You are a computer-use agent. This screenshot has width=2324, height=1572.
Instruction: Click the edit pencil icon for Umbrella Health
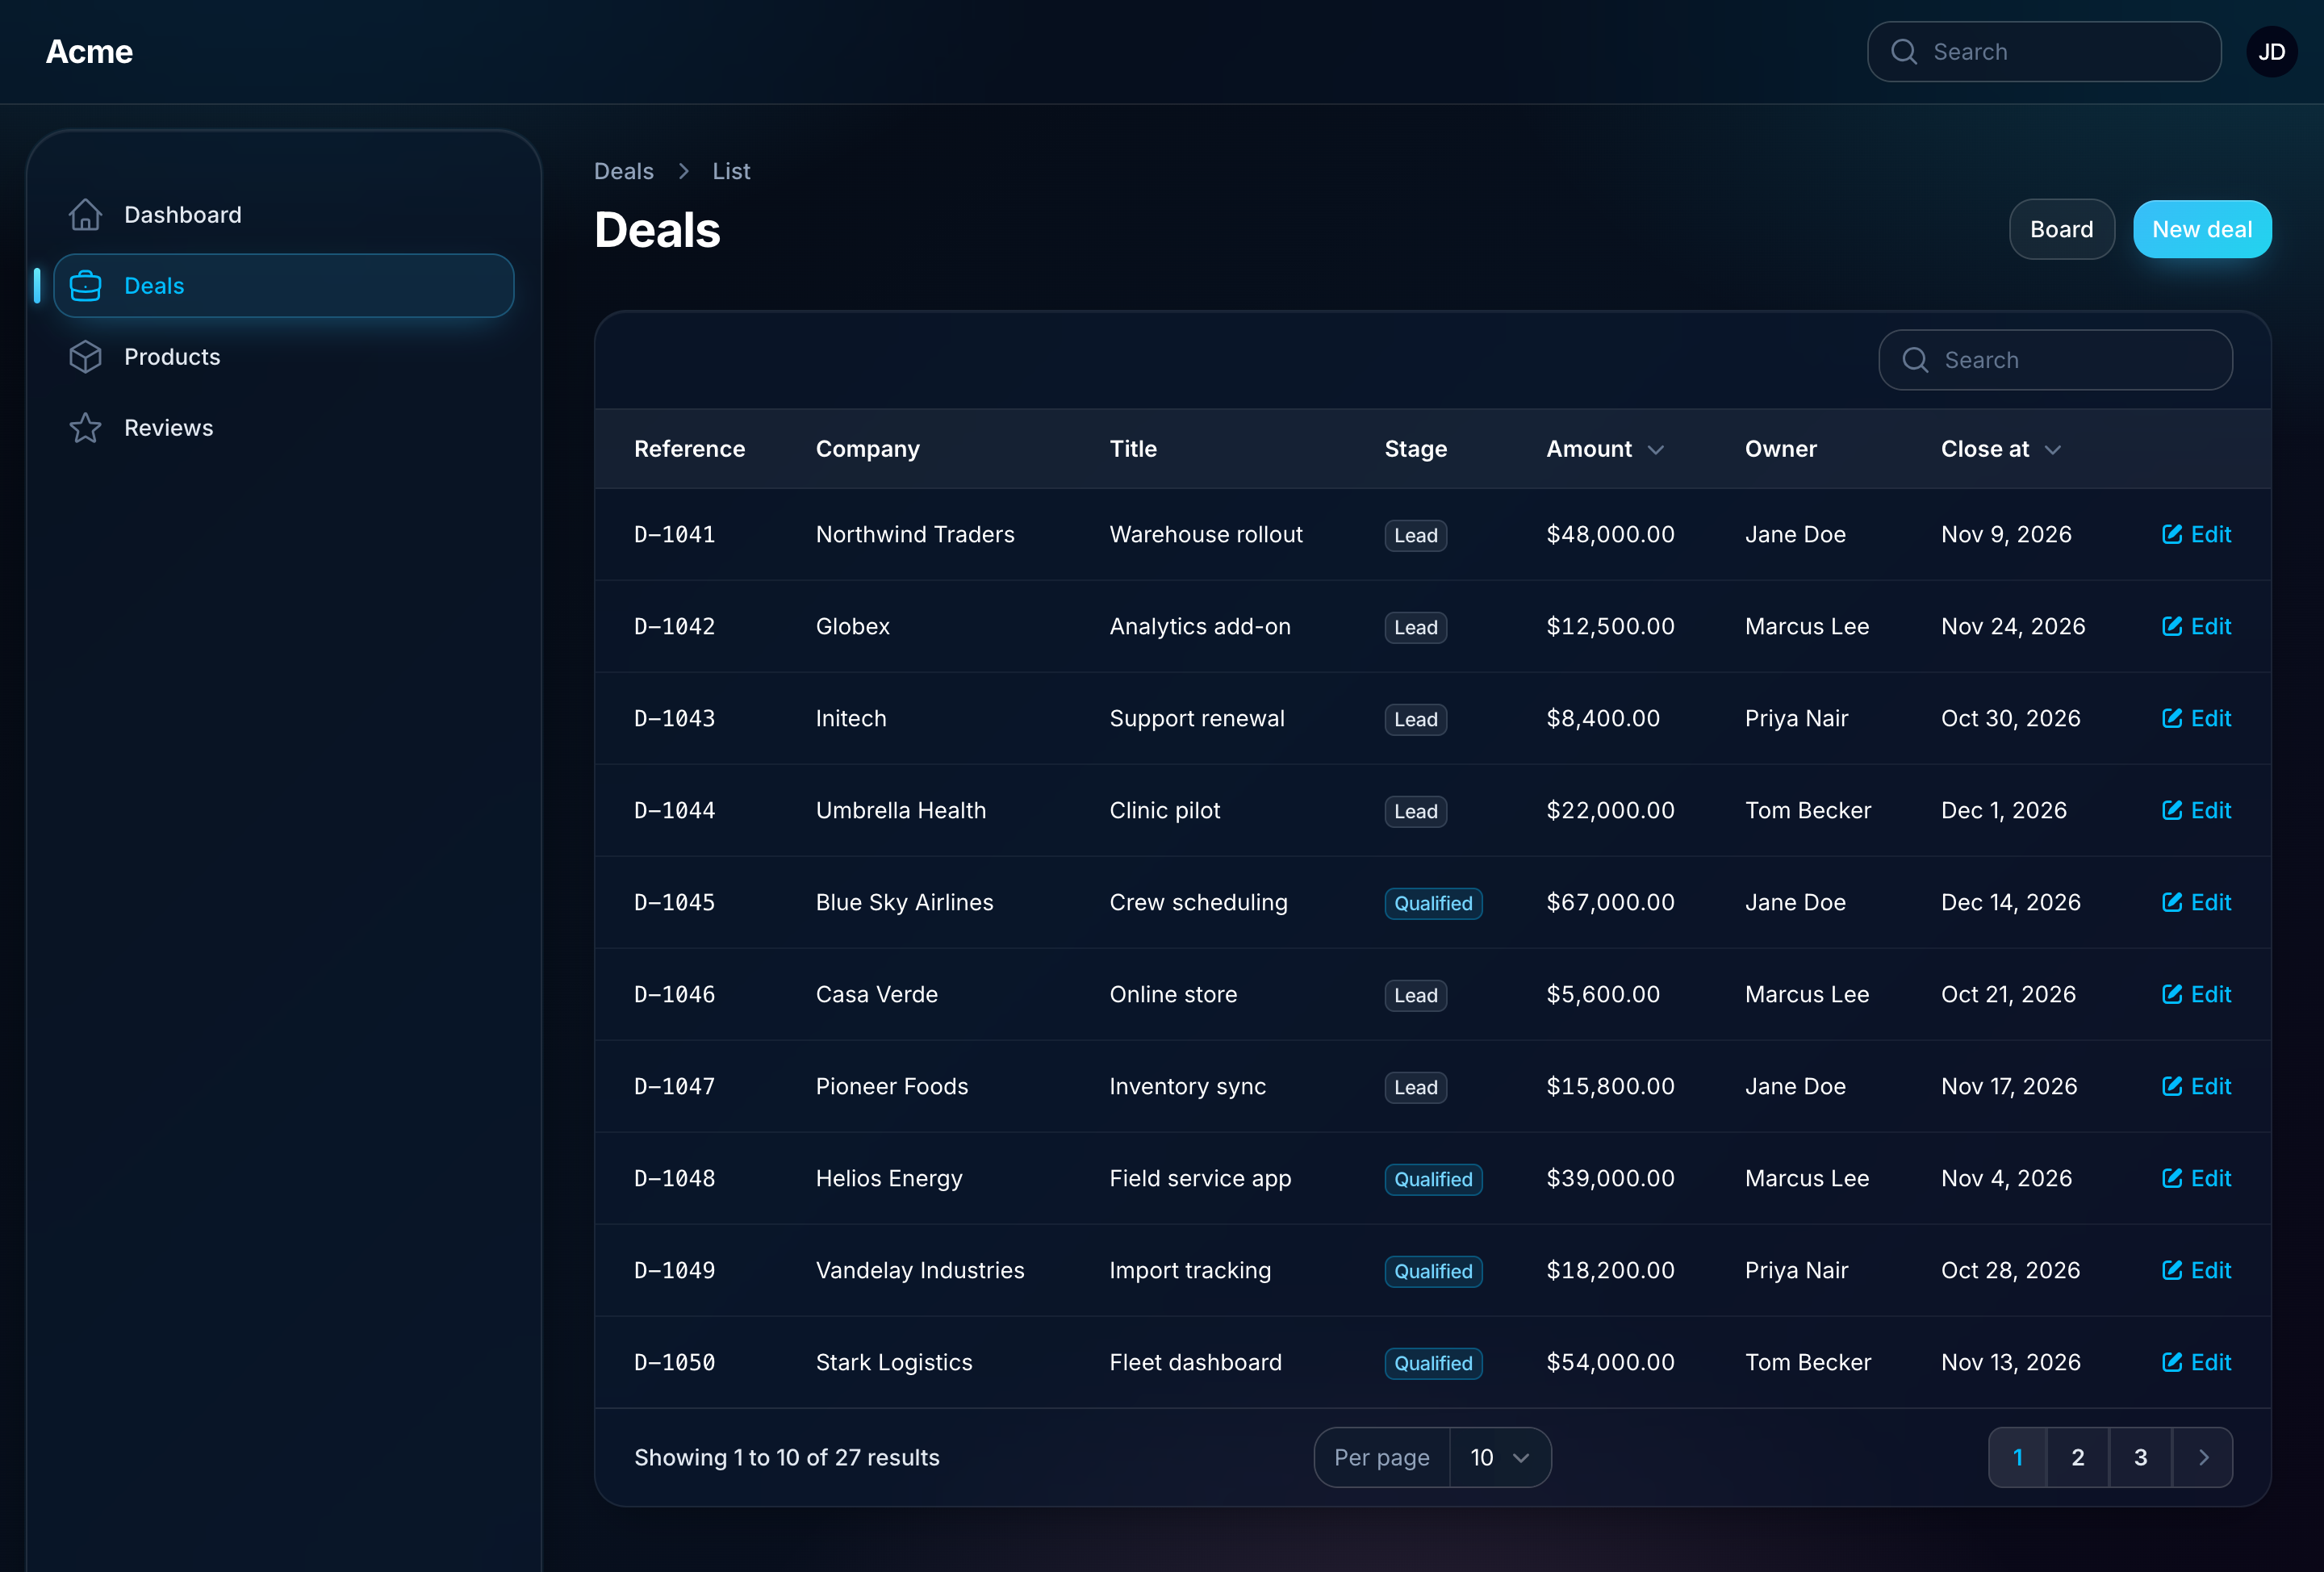point(2172,810)
